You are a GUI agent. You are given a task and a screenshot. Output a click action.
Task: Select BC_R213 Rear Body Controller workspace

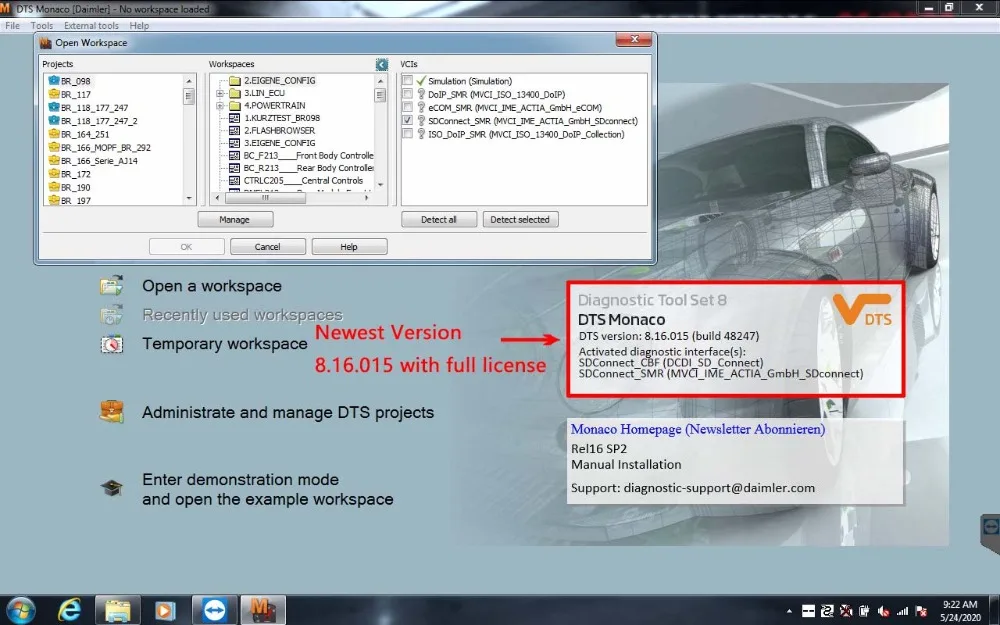click(x=308, y=168)
